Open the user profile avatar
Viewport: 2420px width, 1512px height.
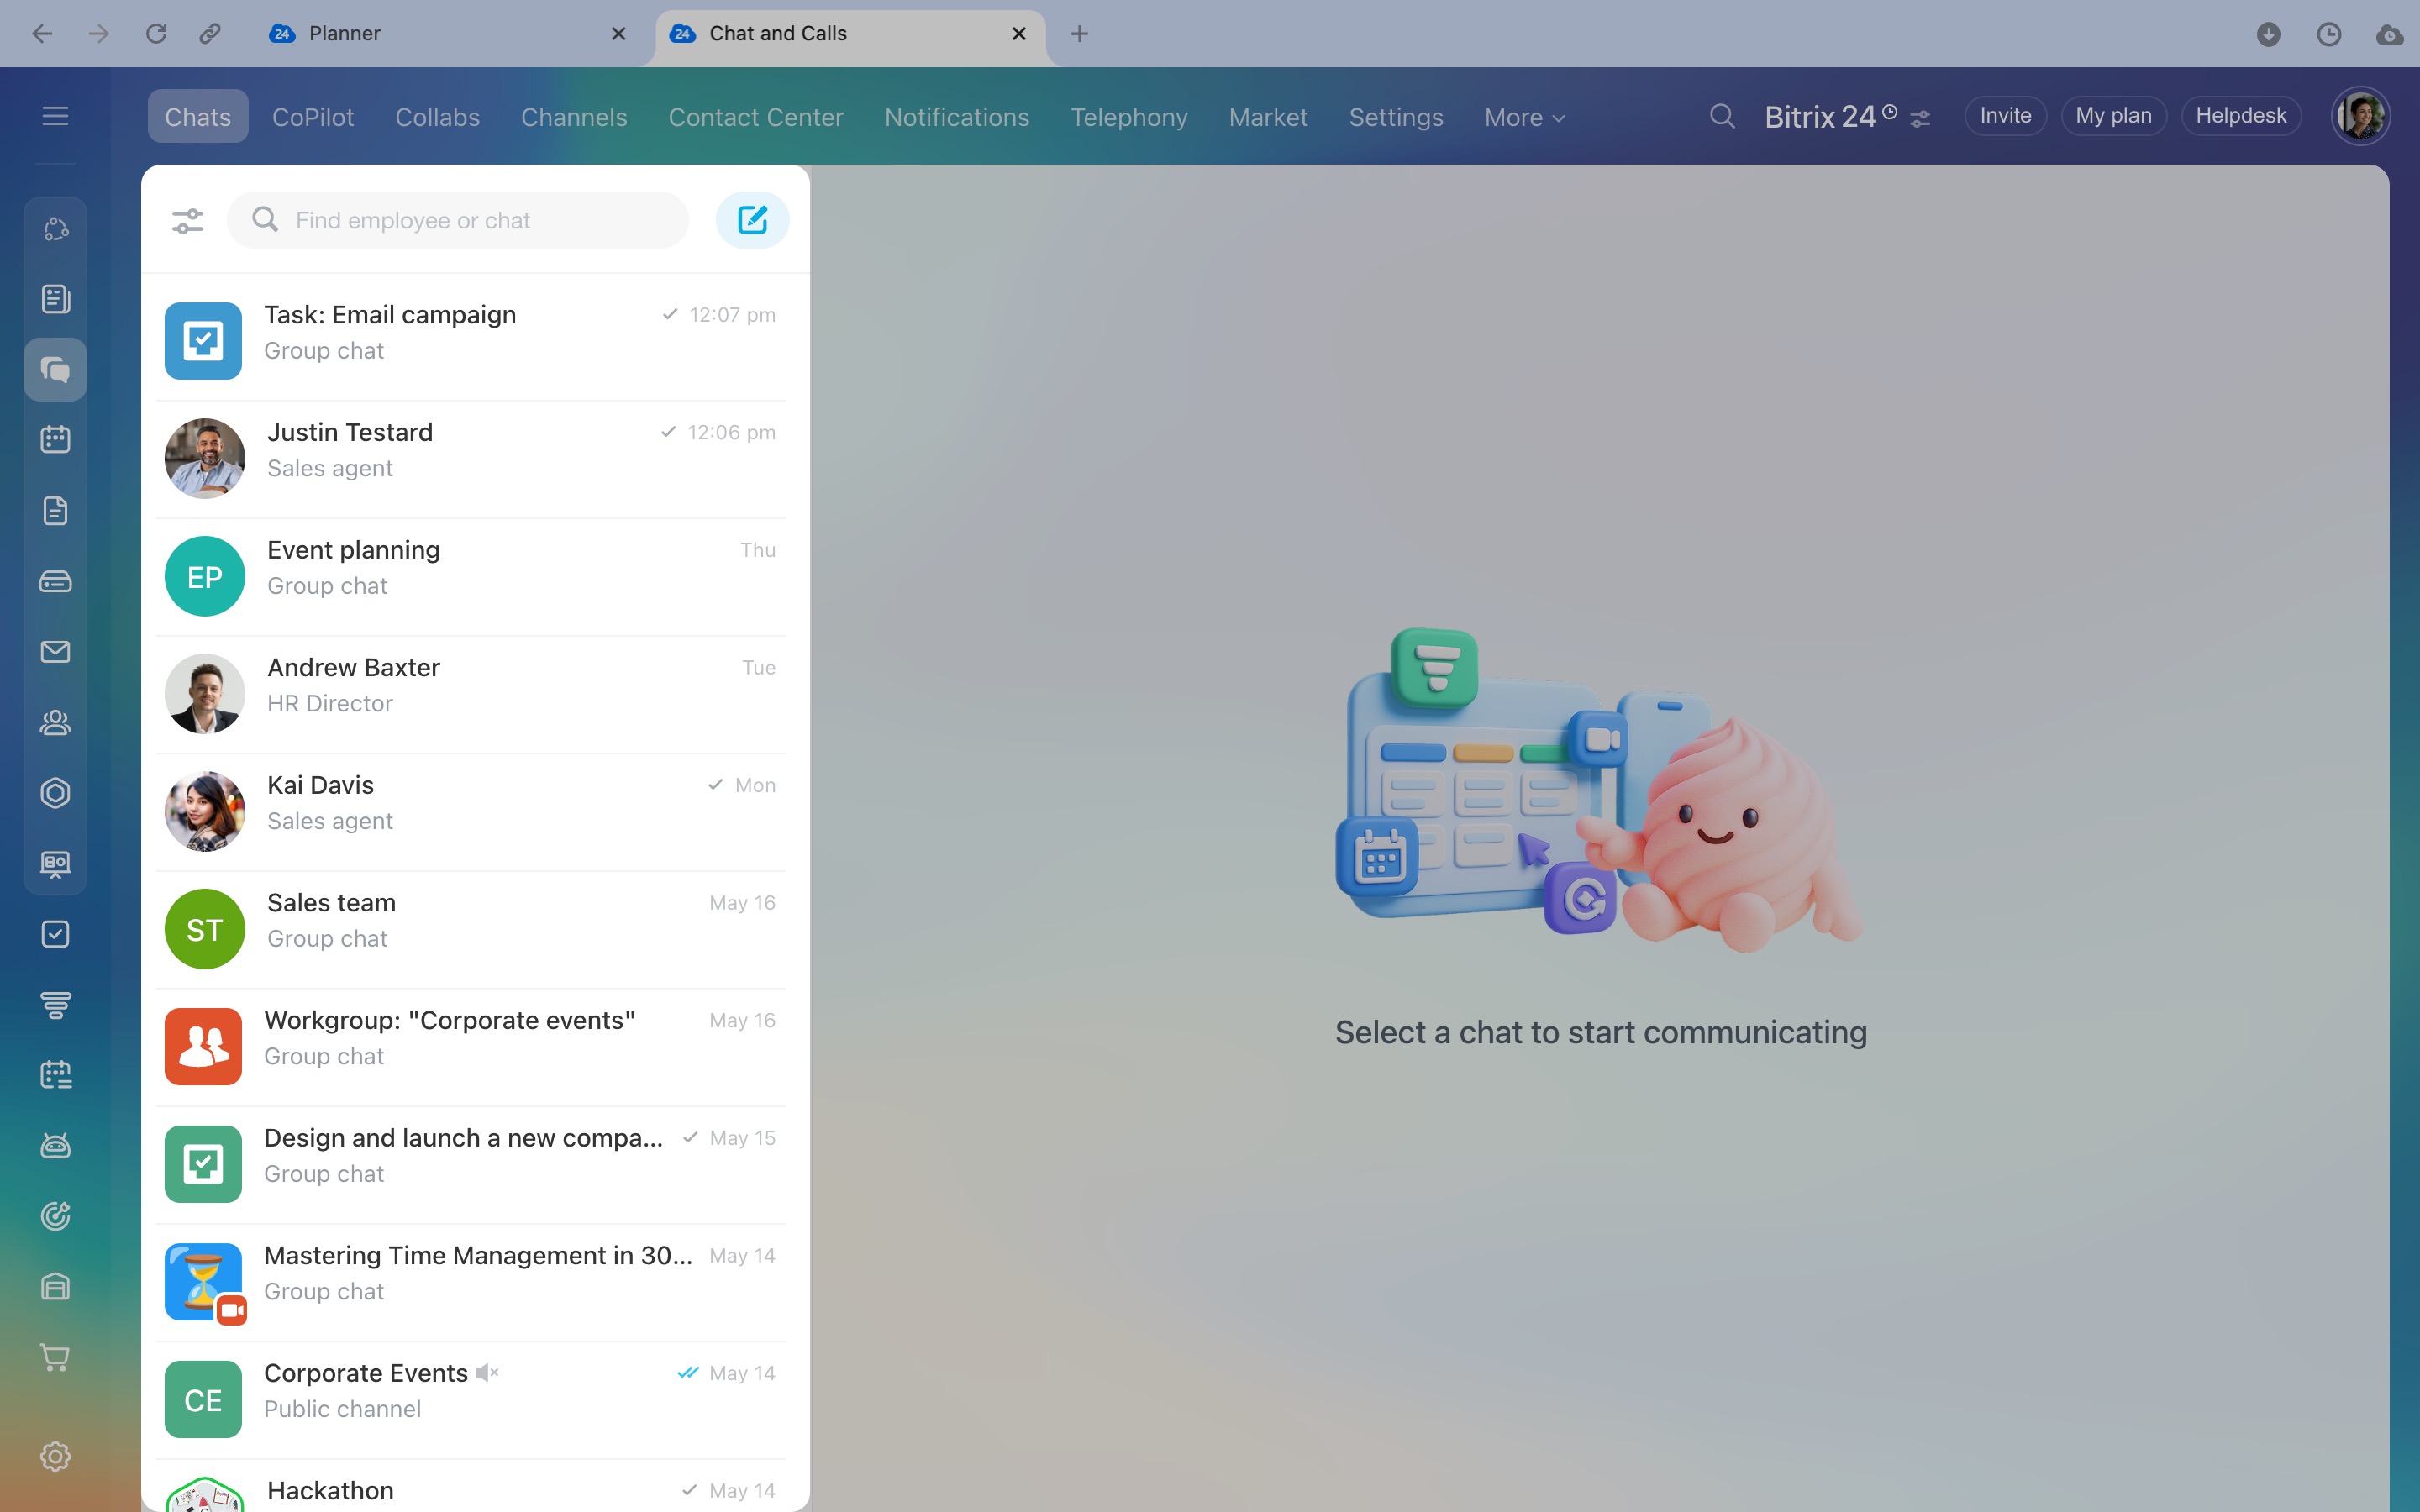[x=2361, y=116]
